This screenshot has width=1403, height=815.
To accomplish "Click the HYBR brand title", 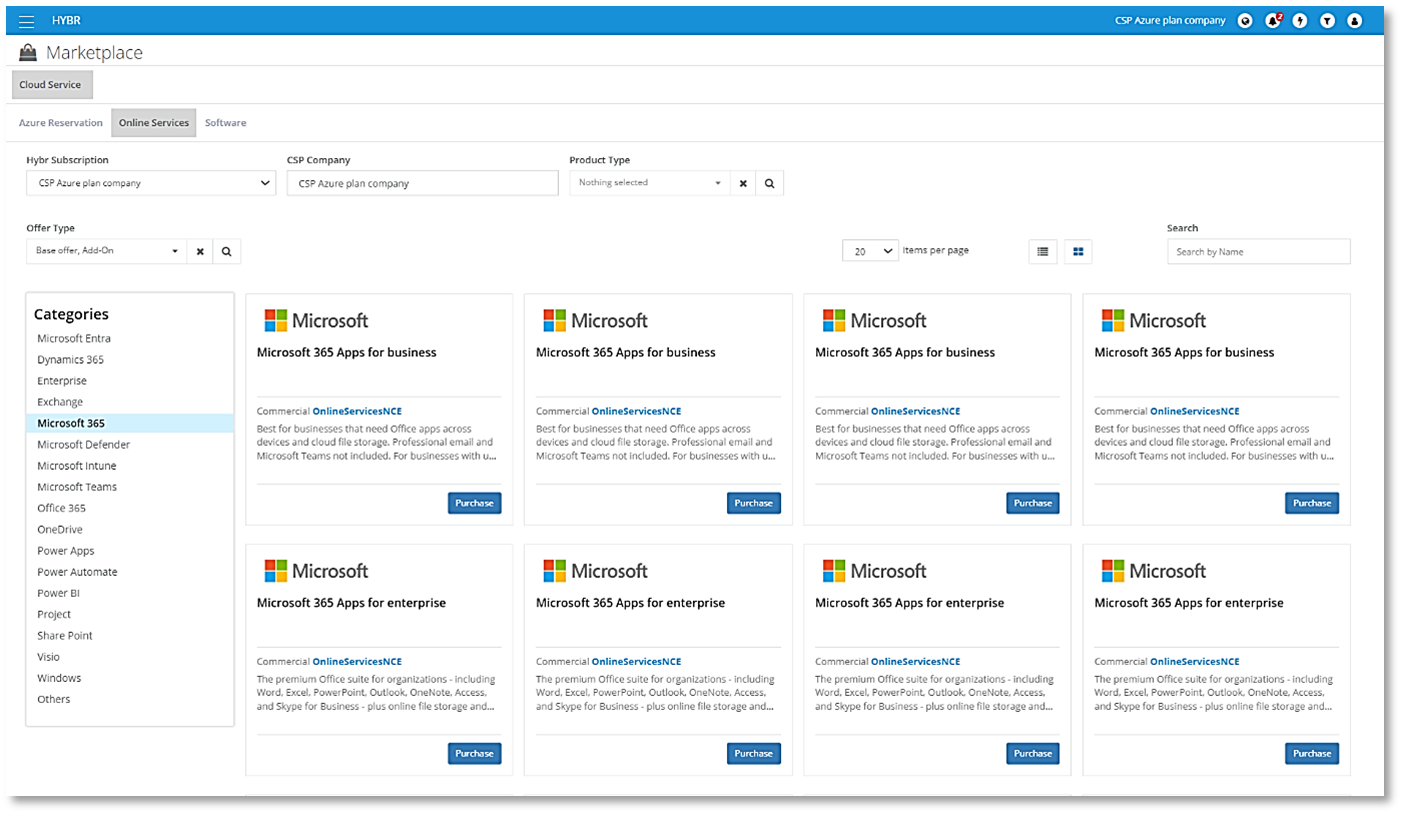I will click(66, 21).
